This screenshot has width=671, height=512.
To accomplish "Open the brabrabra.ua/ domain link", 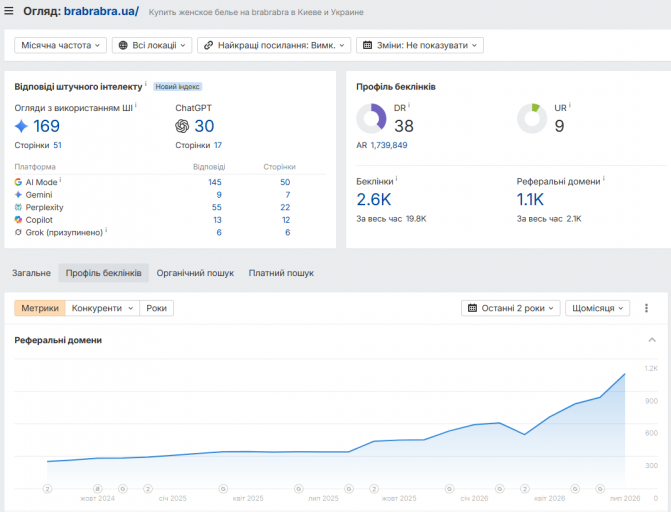I will click(101, 11).
